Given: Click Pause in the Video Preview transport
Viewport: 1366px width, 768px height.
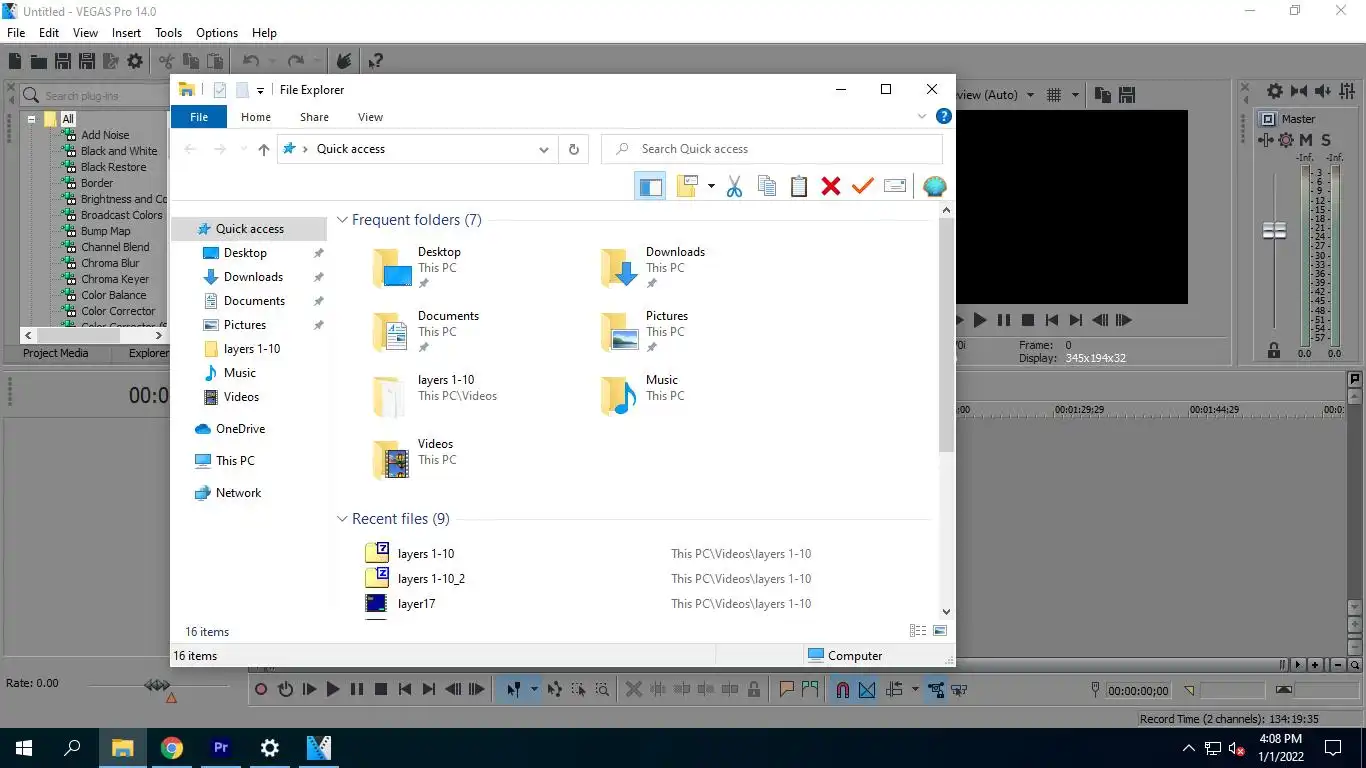Looking at the screenshot, I should 1004,320.
